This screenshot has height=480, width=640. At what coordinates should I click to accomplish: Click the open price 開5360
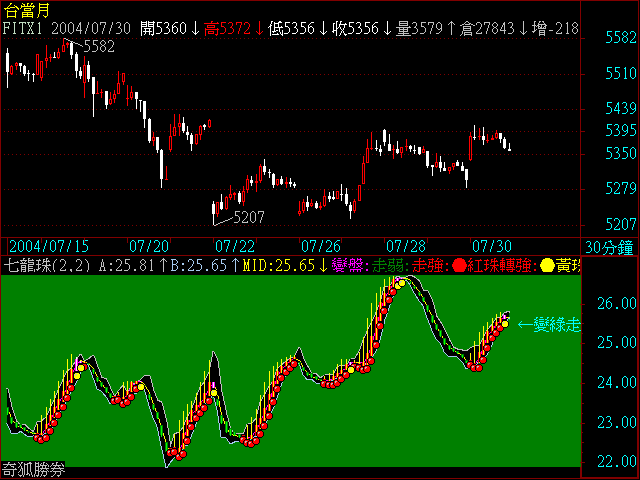(x=163, y=29)
